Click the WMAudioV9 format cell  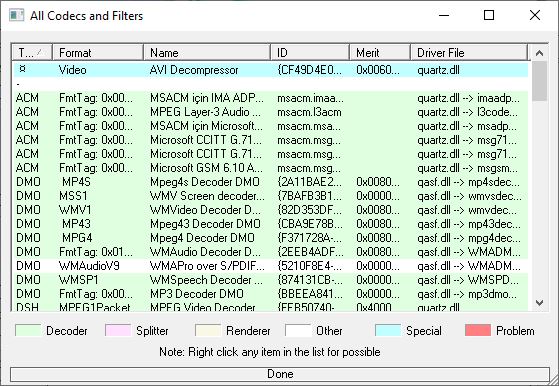pos(89,266)
